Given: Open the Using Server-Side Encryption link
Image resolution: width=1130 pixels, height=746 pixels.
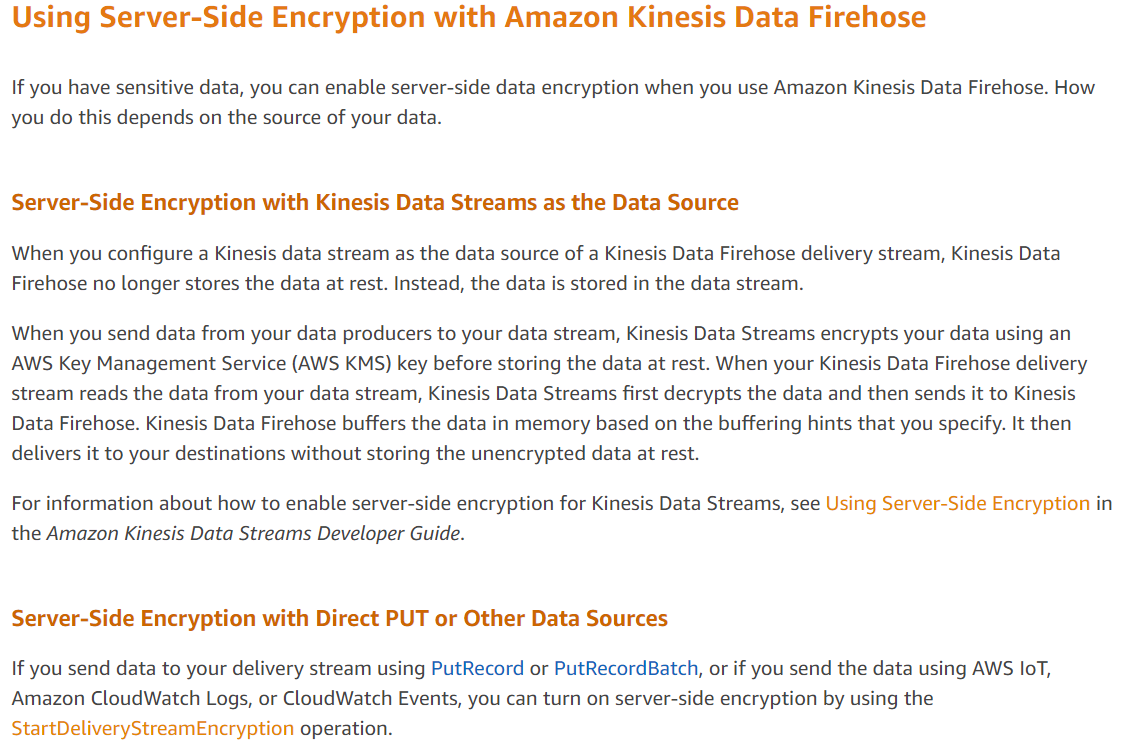Looking at the screenshot, I should (x=957, y=503).
